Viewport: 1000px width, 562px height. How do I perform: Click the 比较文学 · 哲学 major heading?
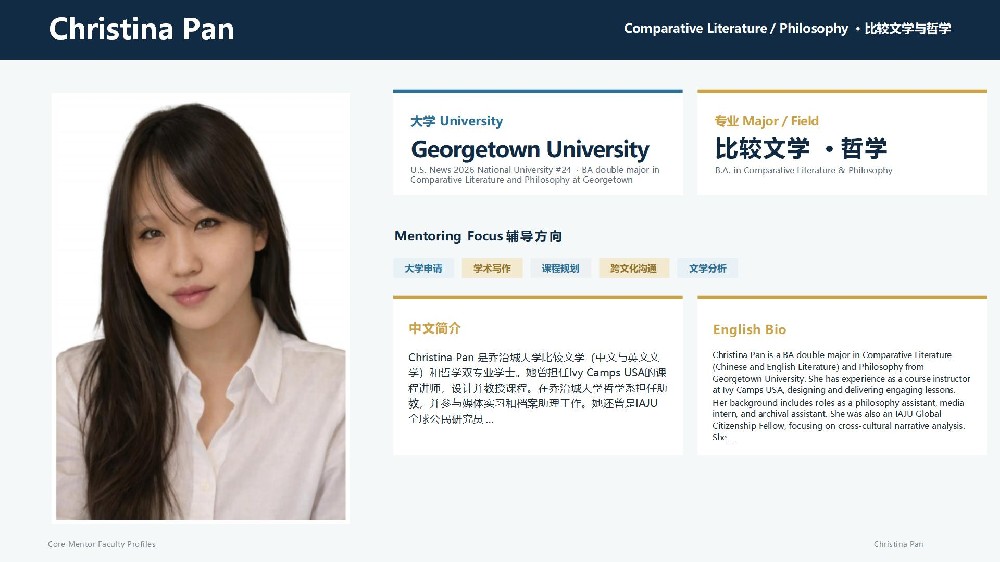pos(800,148)
